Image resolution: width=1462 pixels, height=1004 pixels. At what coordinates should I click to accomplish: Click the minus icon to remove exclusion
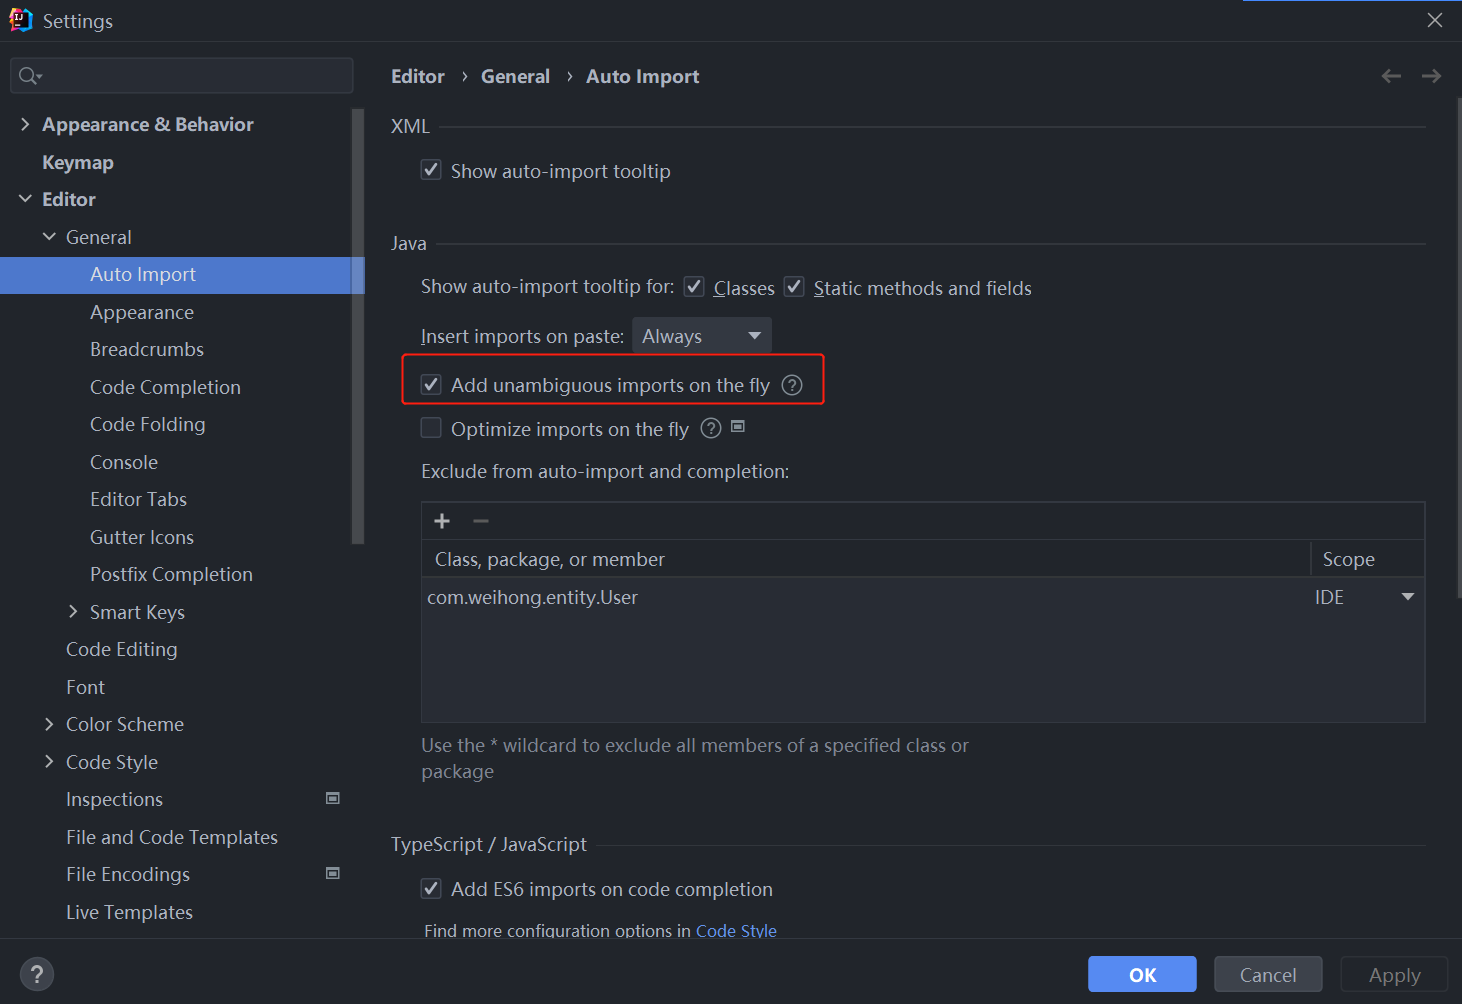coord(481,521)
